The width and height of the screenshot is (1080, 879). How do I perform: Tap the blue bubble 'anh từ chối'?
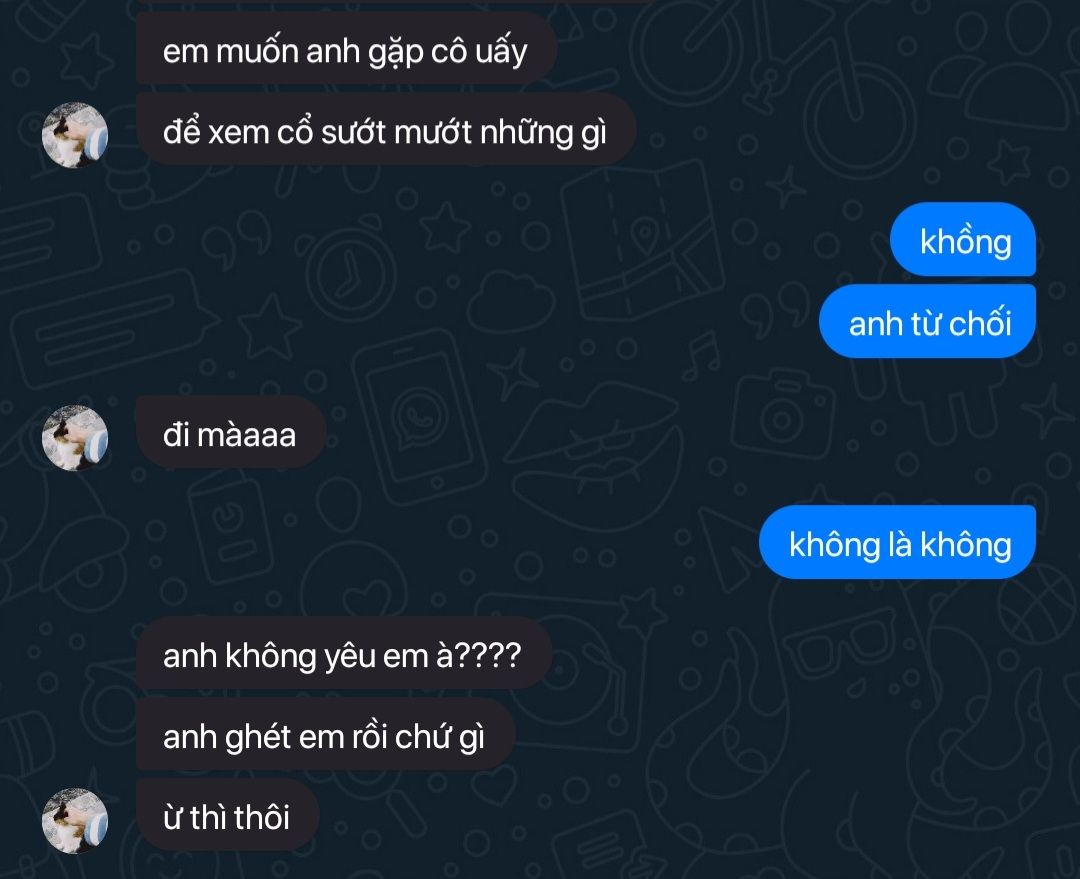click(x=927, y=322)
